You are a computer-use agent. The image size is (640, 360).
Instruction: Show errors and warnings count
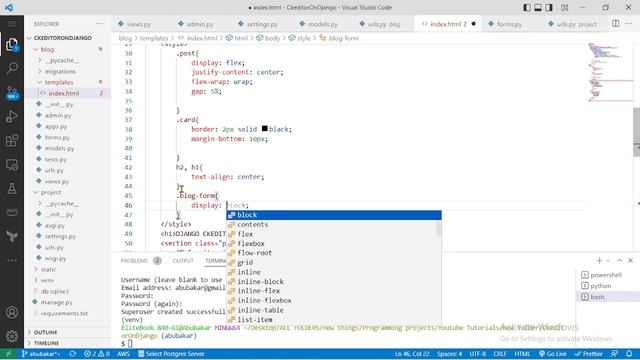click(x=97, y=354)
